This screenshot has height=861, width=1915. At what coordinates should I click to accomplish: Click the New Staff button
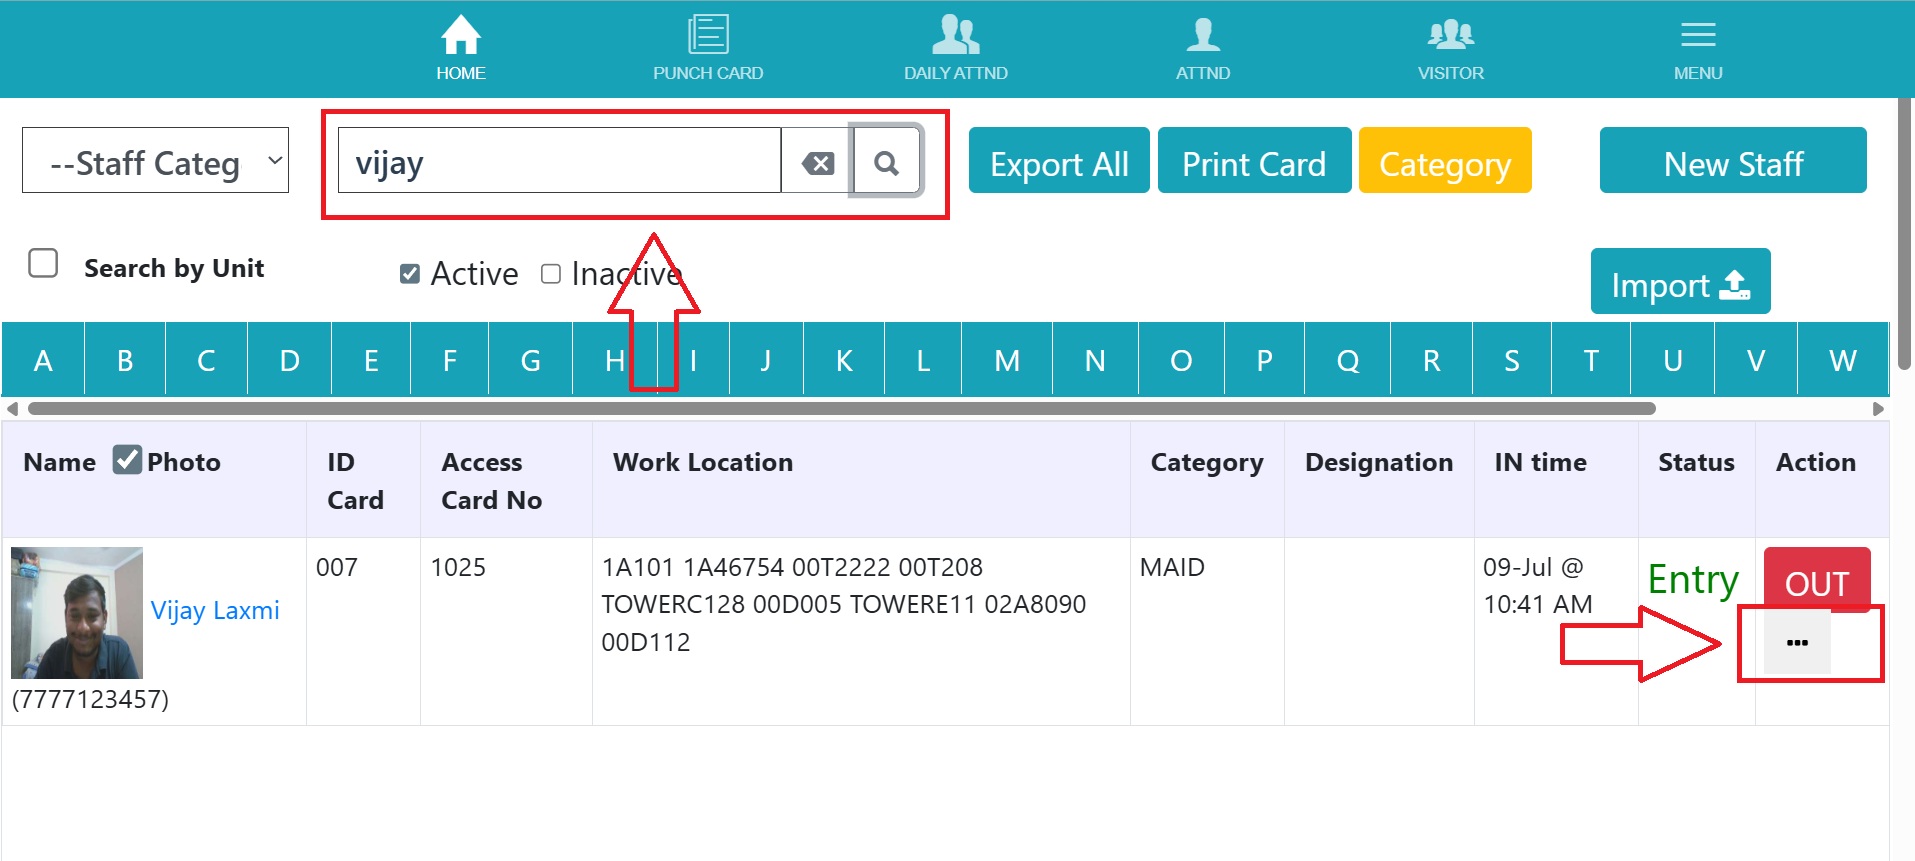point(1732,161)
